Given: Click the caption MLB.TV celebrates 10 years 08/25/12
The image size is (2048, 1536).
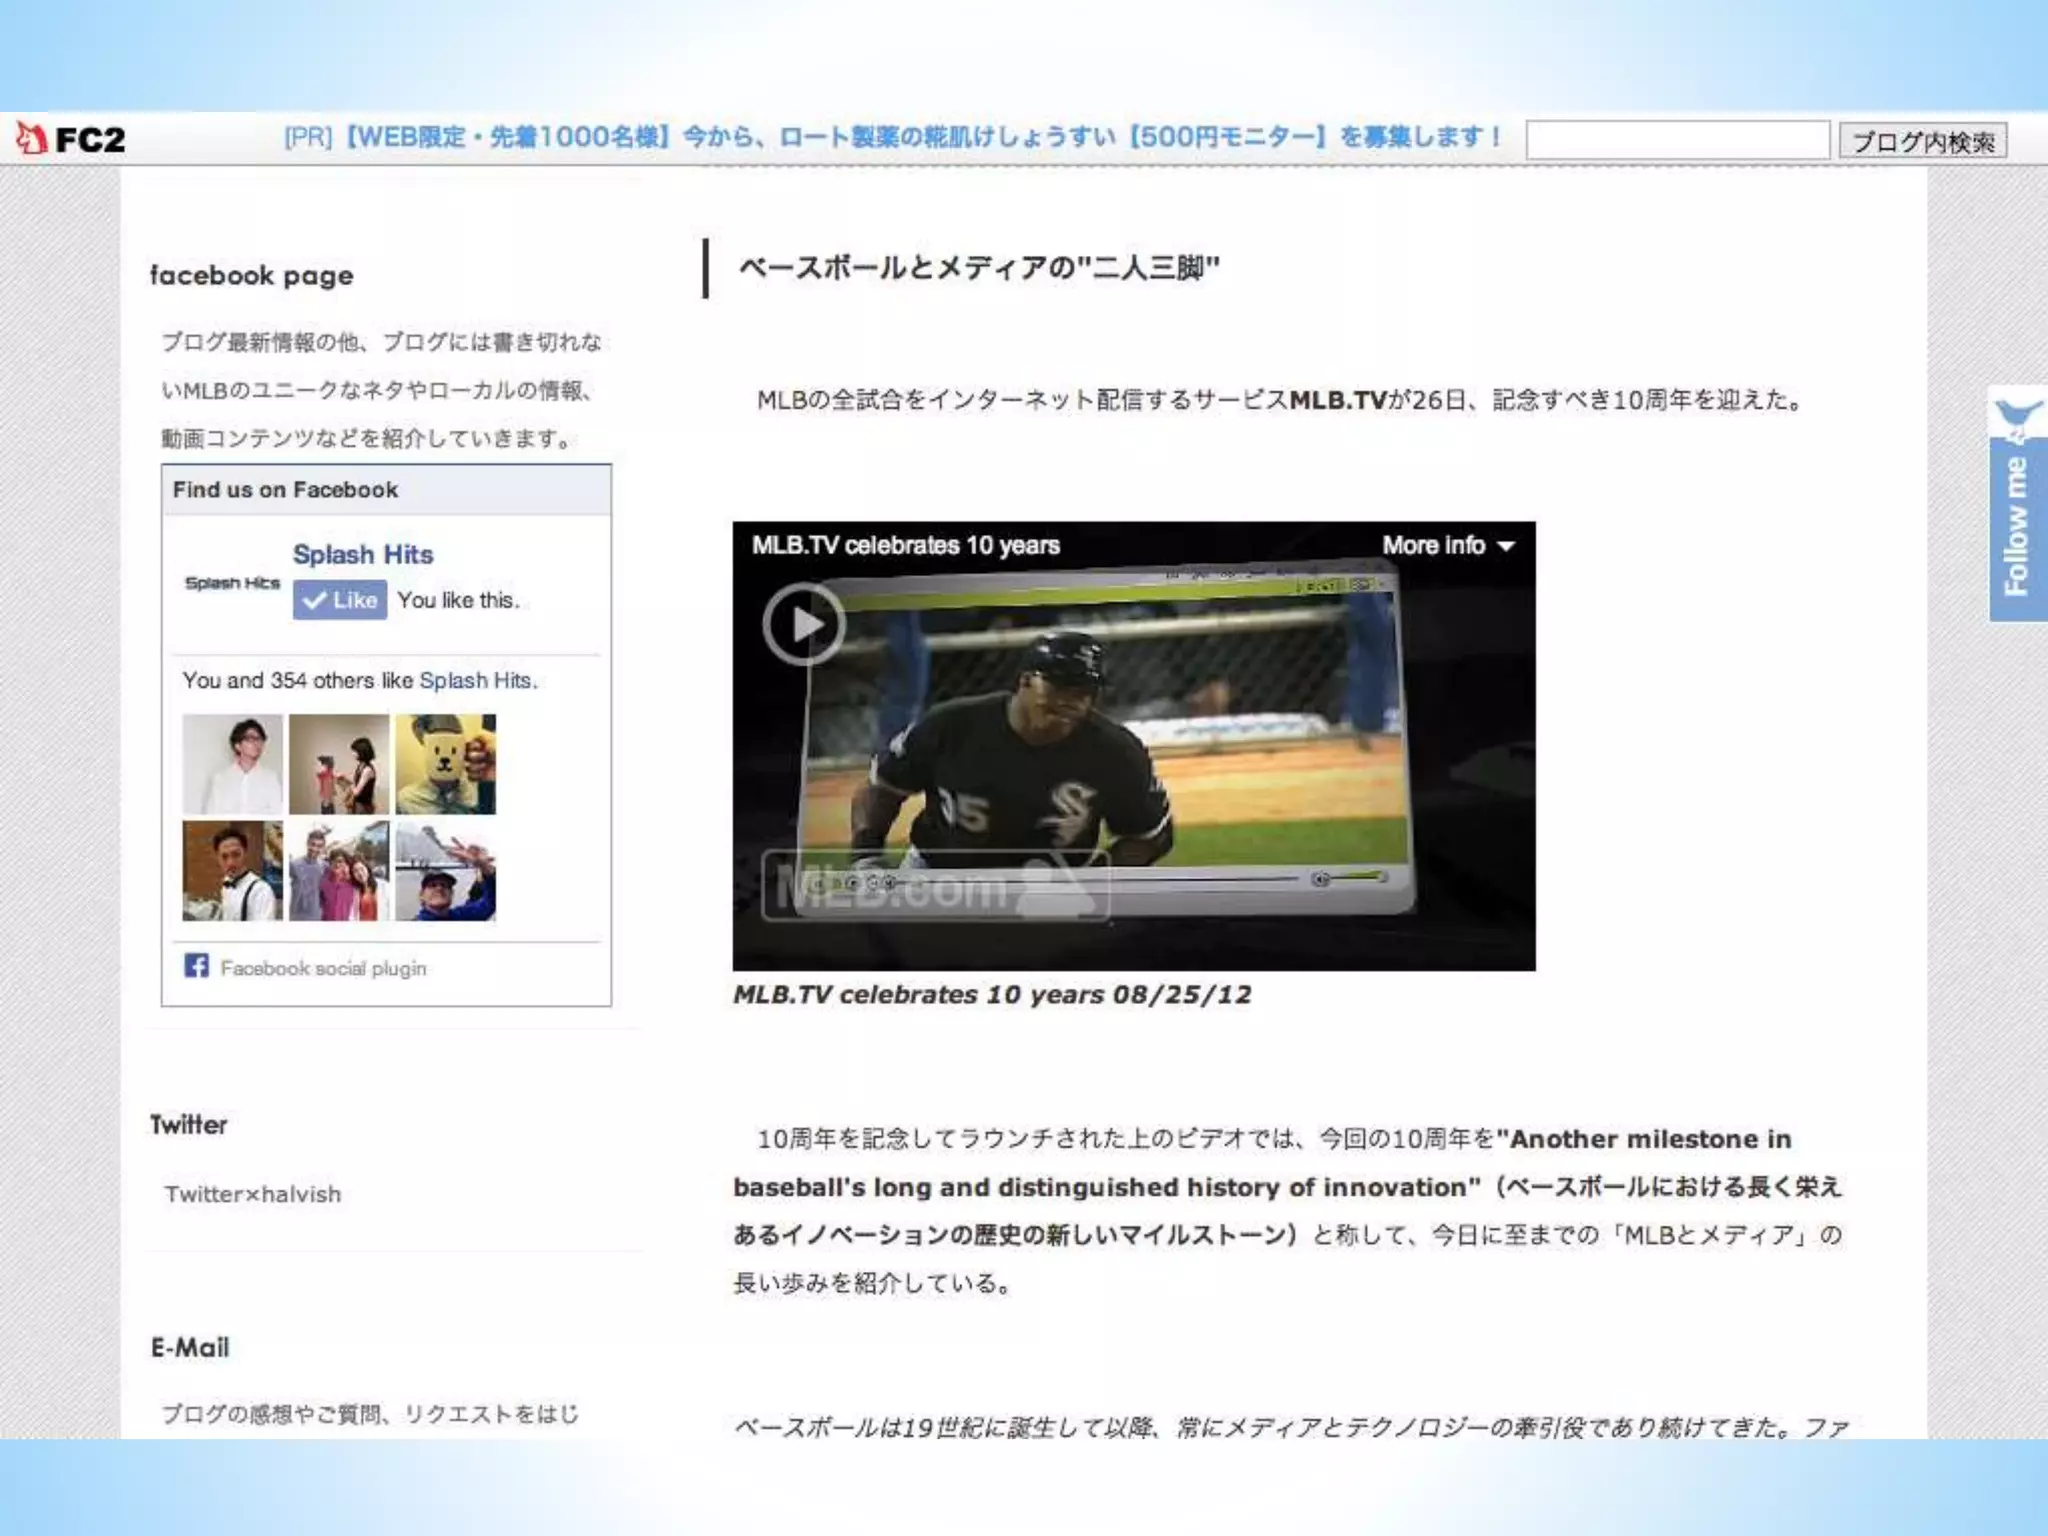Looking at the screenshot, I should [992, 995].
